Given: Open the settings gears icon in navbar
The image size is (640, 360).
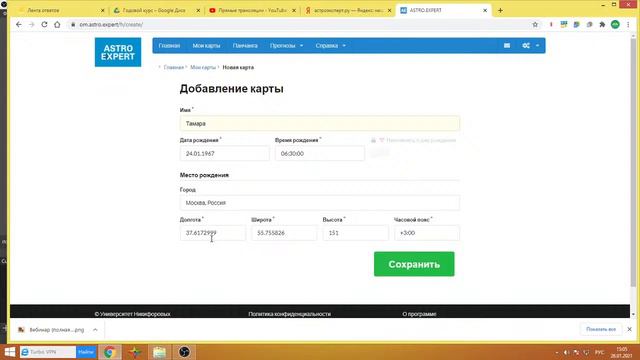Looking at the screenshot, I should pos(526,46).
